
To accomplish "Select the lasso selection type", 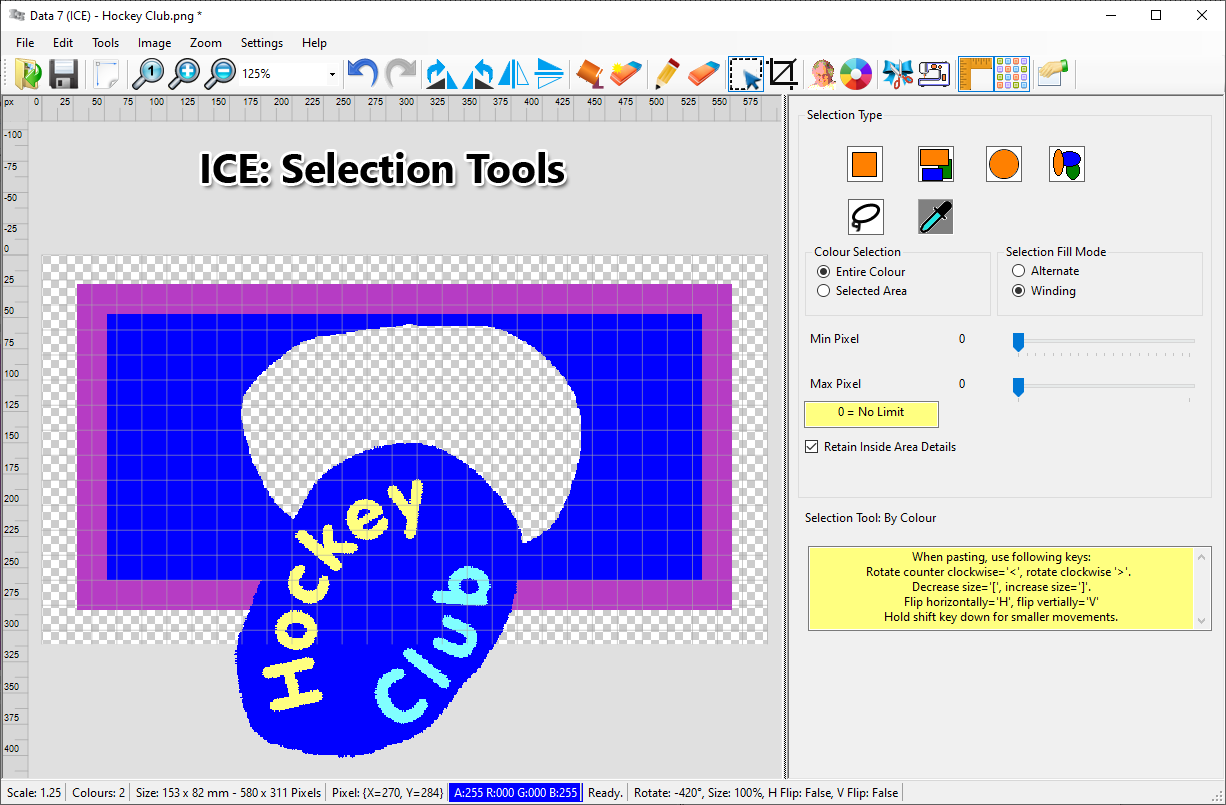I will pyautogui.click(x=865, y=216).
